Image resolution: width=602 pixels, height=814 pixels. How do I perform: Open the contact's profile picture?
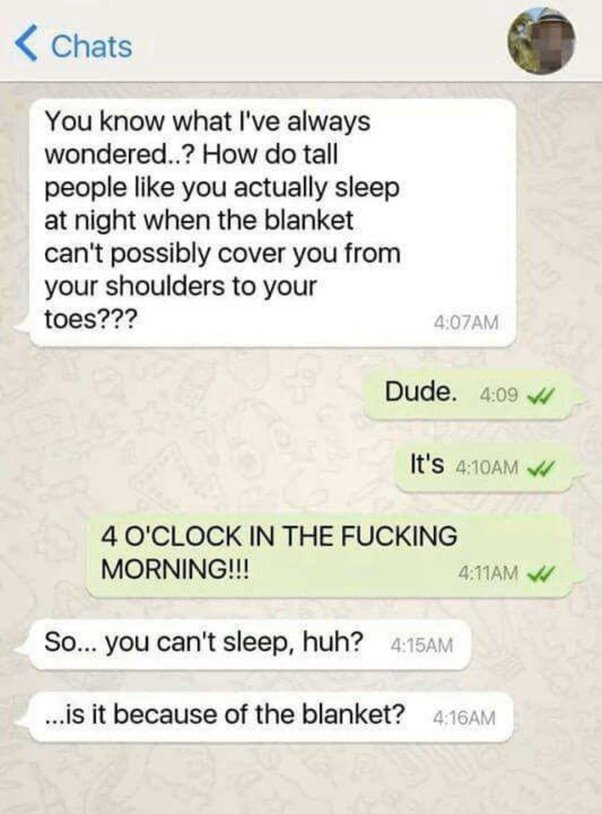pos(542,42)
